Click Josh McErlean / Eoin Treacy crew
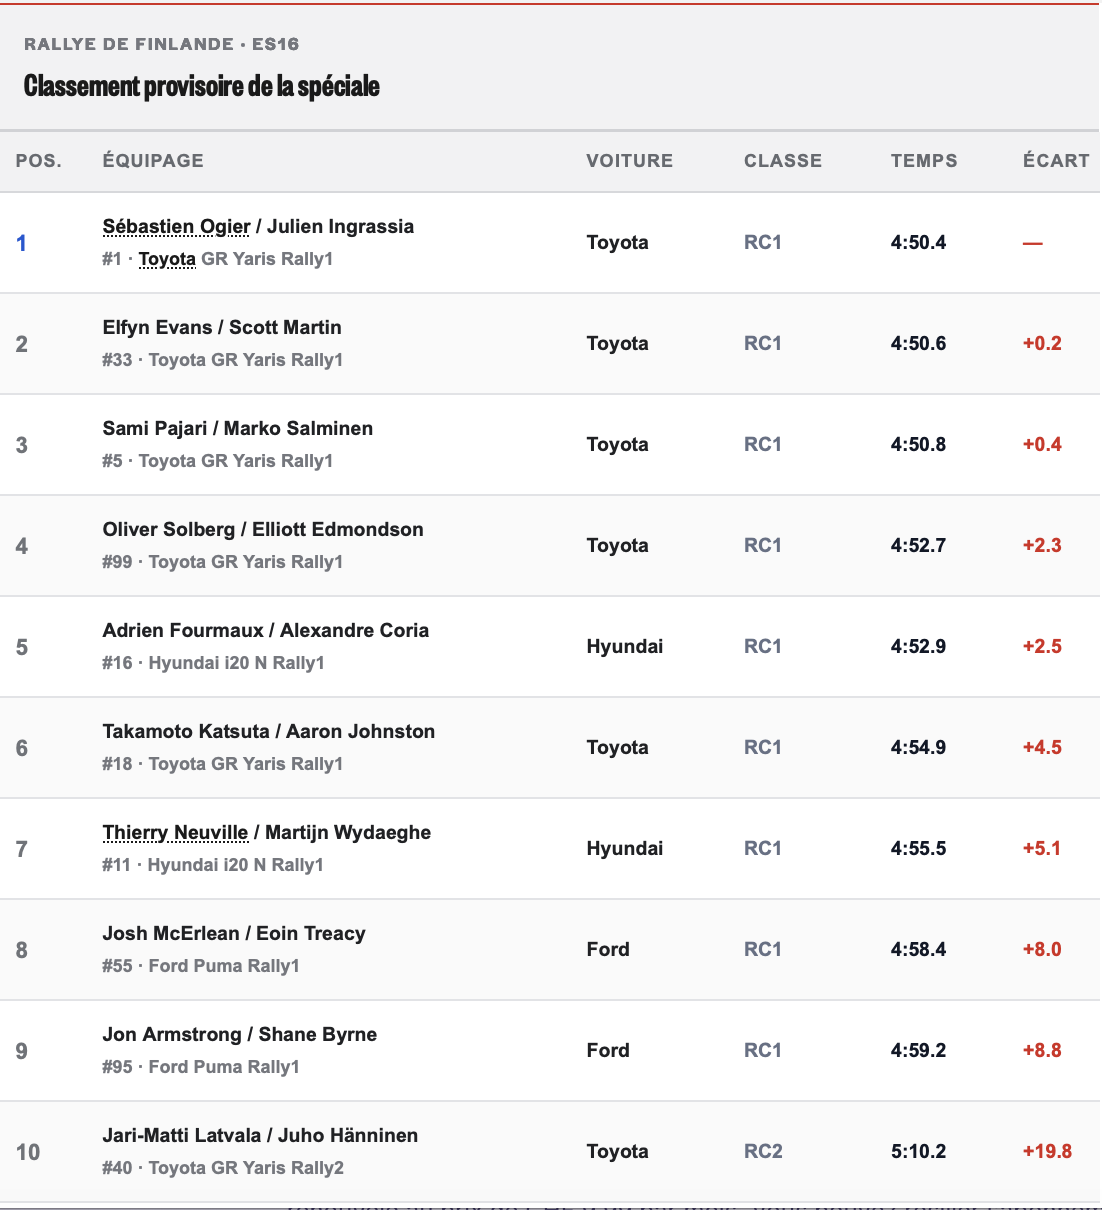 click(x=234, y=933)
